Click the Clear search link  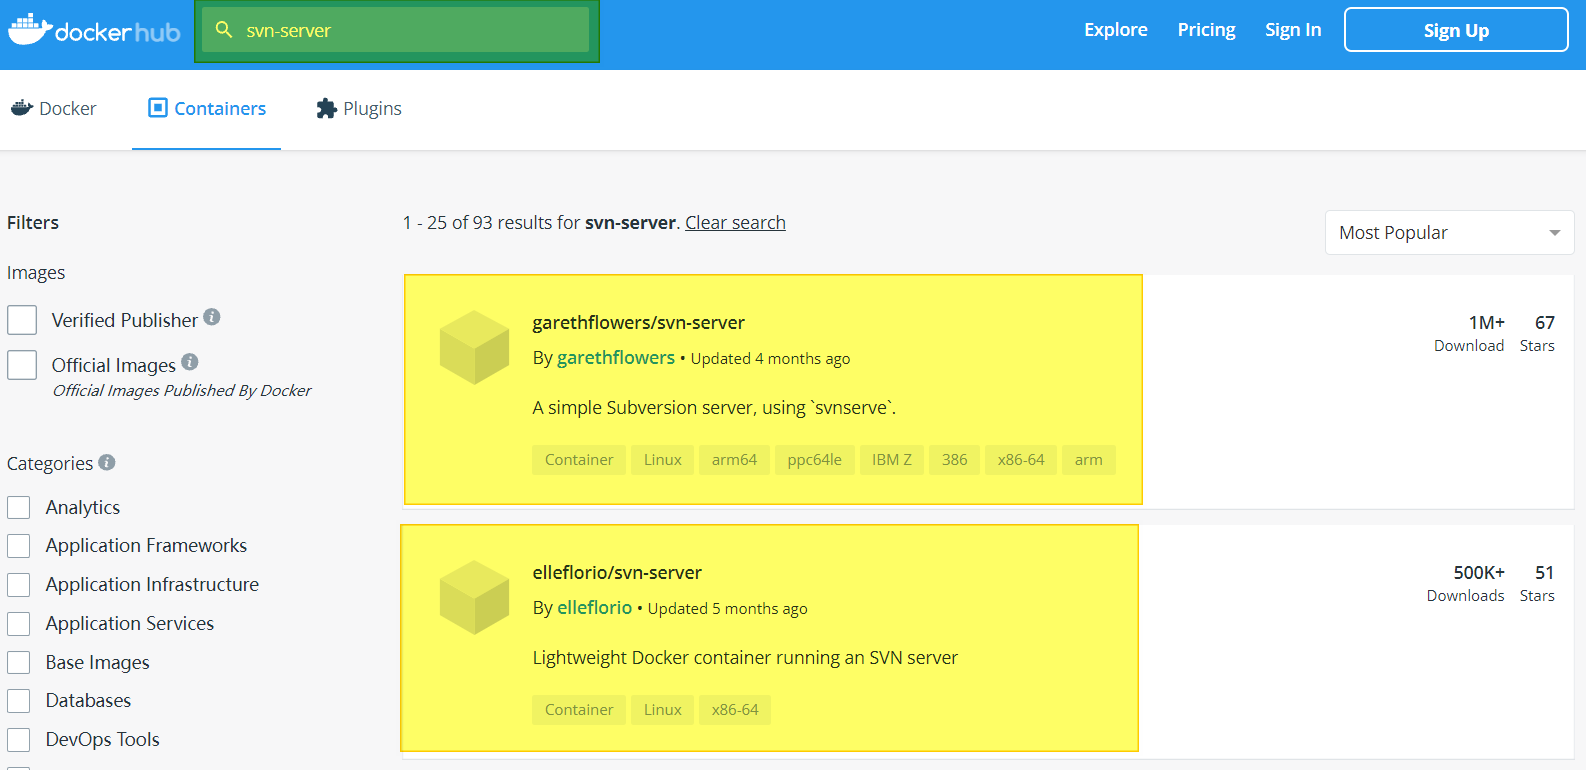(x=735, y=223)
